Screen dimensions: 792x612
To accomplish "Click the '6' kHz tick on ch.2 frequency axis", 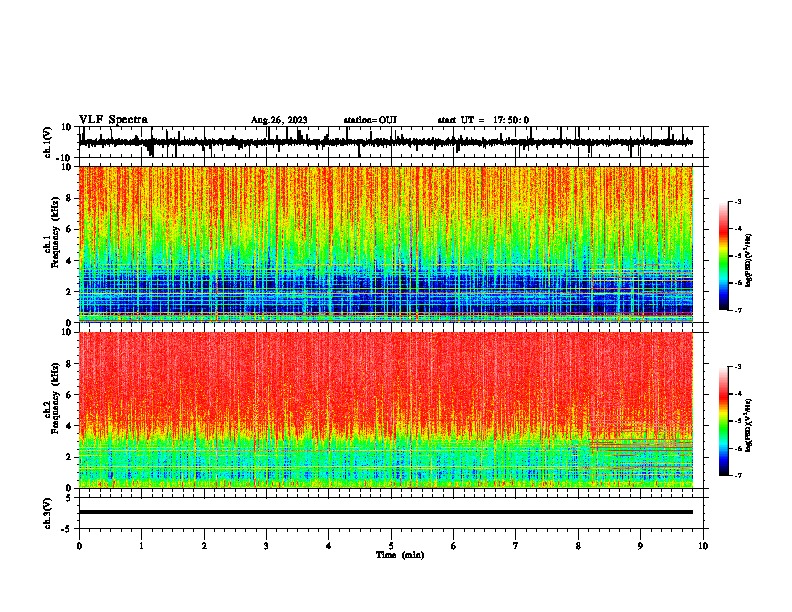I will click(x=70, y=395).
